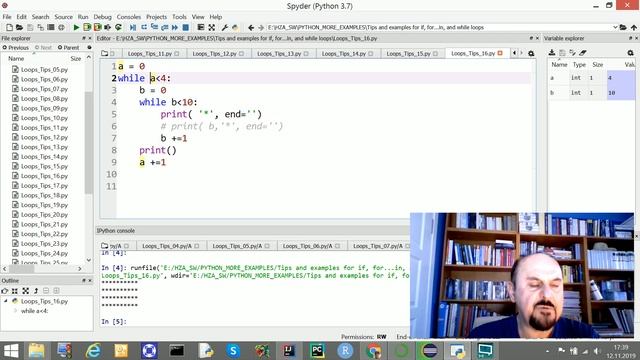Click value 4 of variable a

pos(621,78)
